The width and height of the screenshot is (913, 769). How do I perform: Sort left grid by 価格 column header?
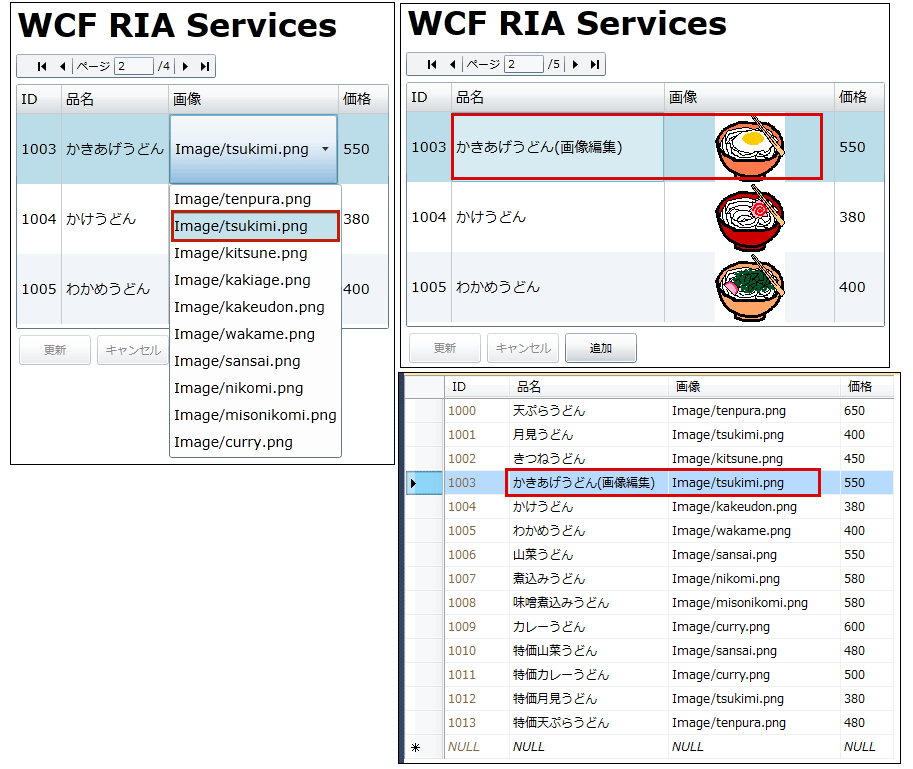363,99
